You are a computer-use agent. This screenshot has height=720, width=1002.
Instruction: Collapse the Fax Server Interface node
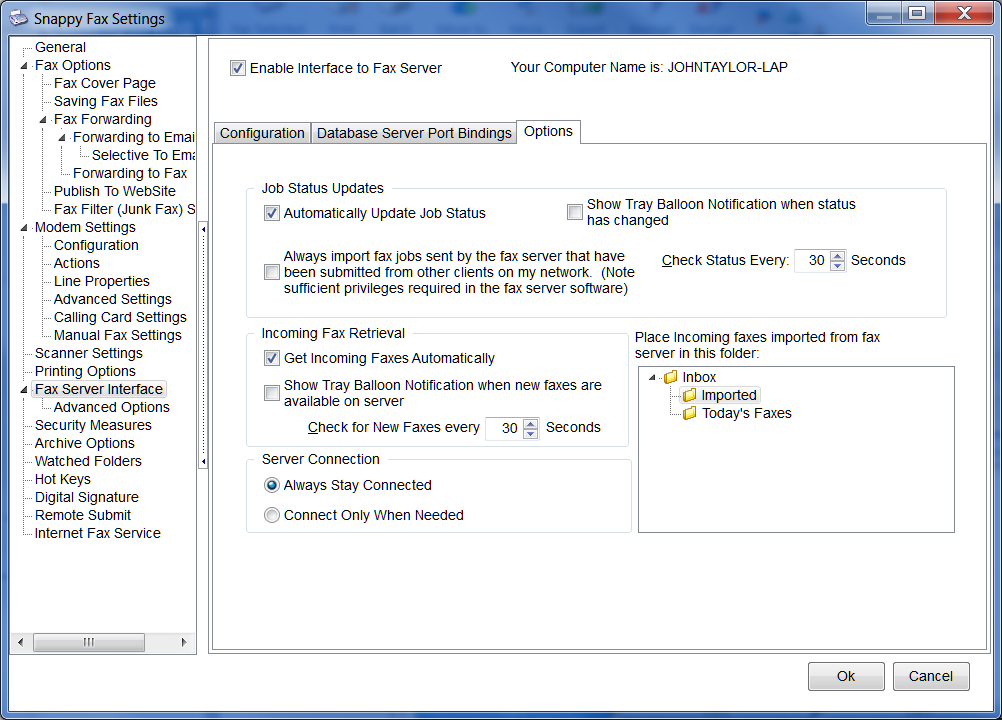pos(24,390)
